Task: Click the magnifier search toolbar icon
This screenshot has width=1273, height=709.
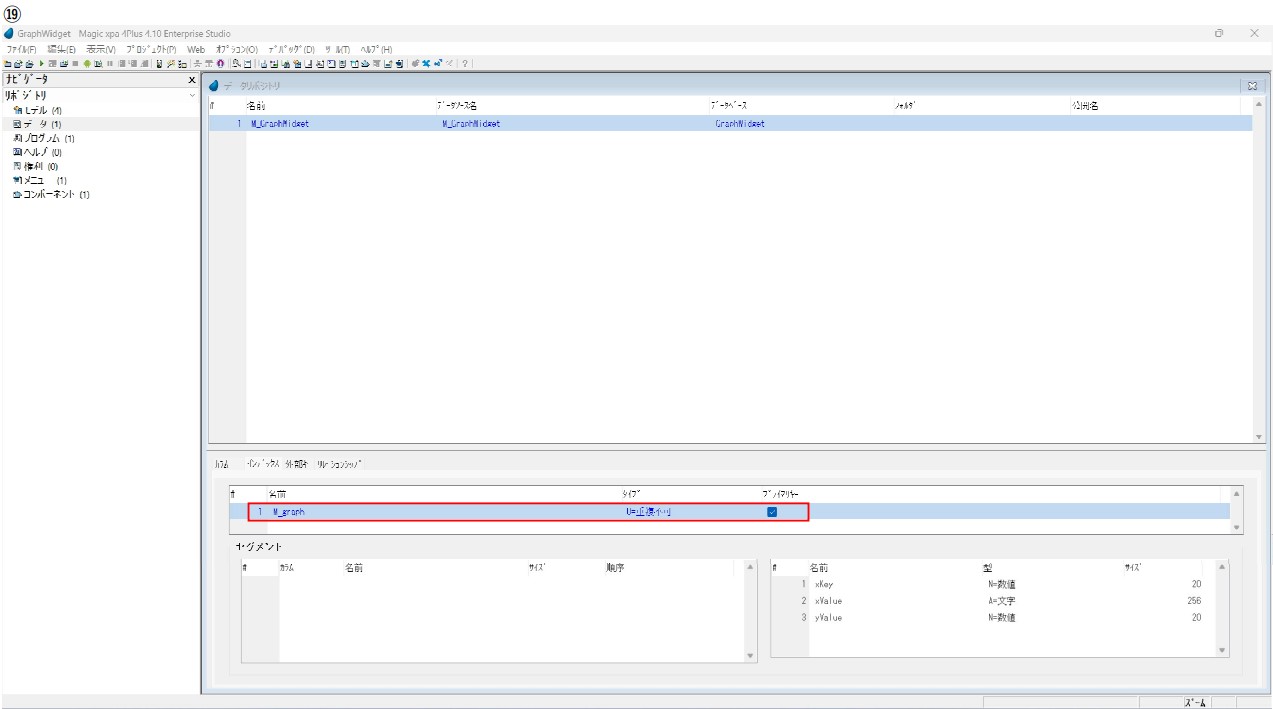Action: [x=235, y=63]
